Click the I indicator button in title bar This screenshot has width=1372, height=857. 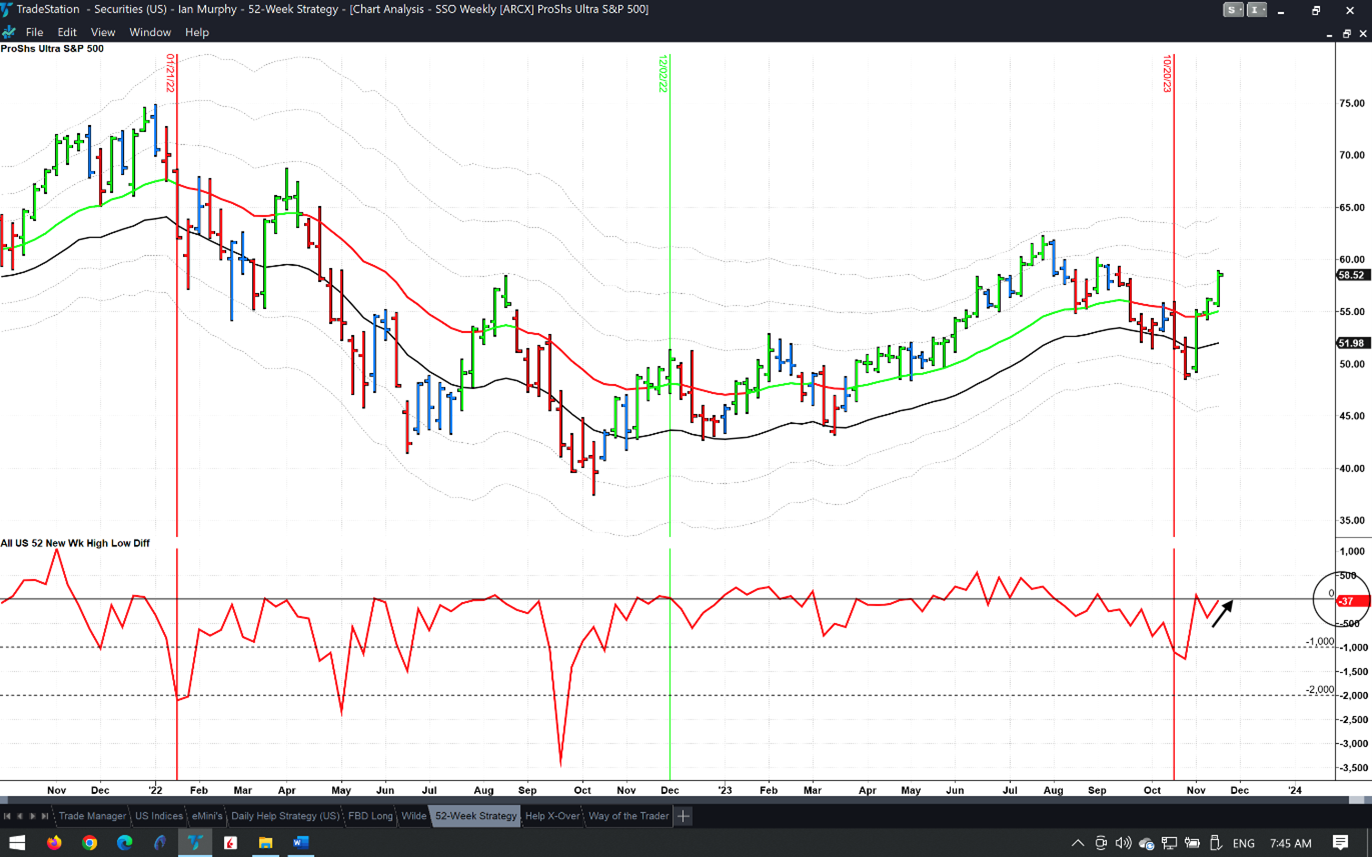1257,10
